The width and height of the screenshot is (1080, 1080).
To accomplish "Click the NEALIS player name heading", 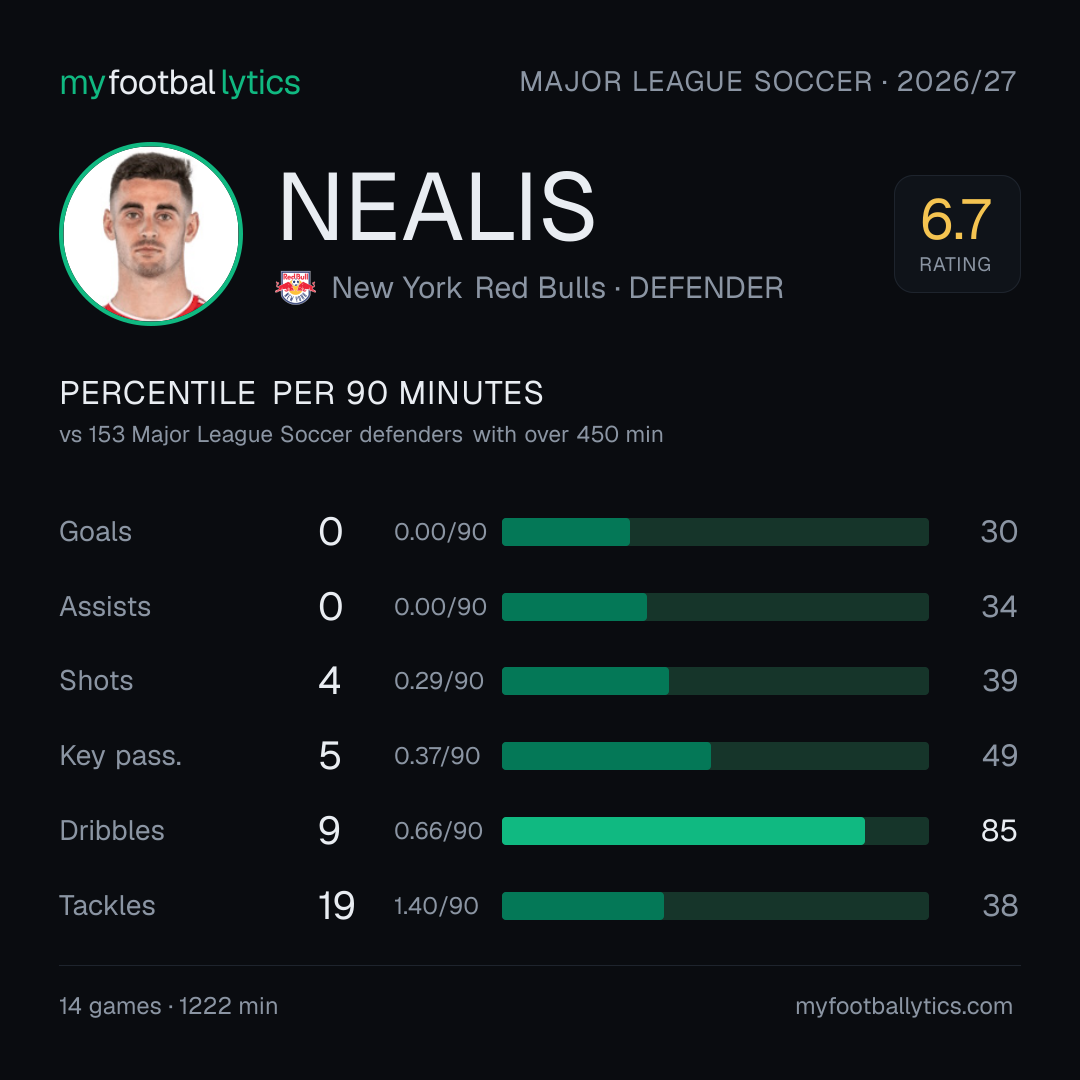I will tap(437, 207).
